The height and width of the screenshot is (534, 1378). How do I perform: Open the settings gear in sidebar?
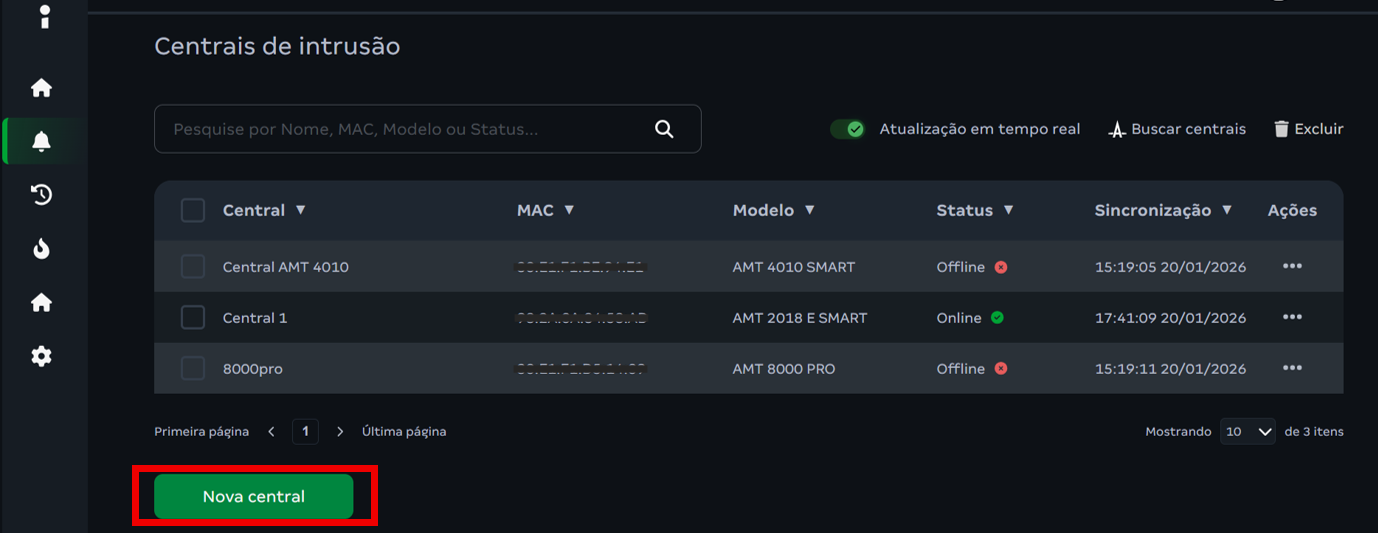point(41,356)
